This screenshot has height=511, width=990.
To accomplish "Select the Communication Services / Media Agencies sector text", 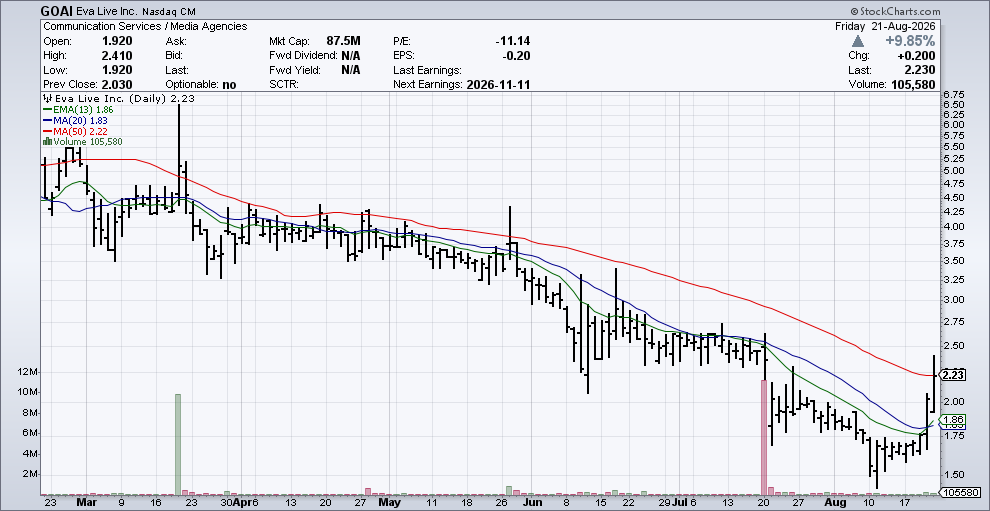I will [145, 27].
